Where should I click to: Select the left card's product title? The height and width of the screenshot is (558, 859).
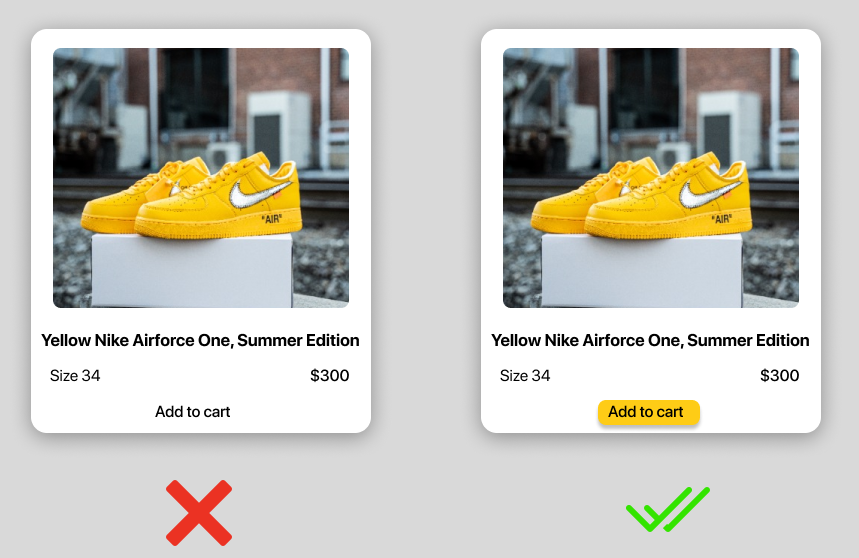[x=201, y=341]
